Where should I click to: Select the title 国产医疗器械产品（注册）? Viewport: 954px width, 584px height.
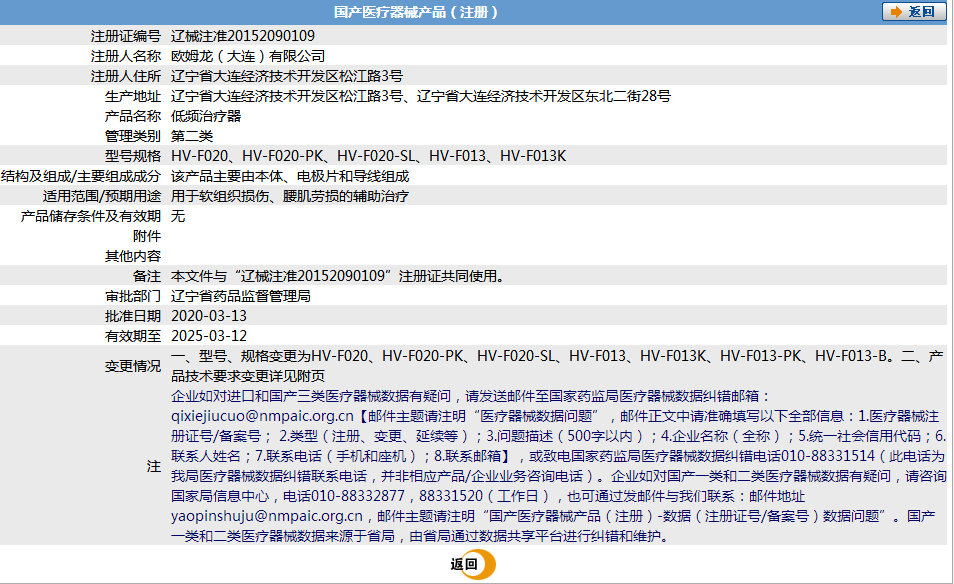pos(416,12)
